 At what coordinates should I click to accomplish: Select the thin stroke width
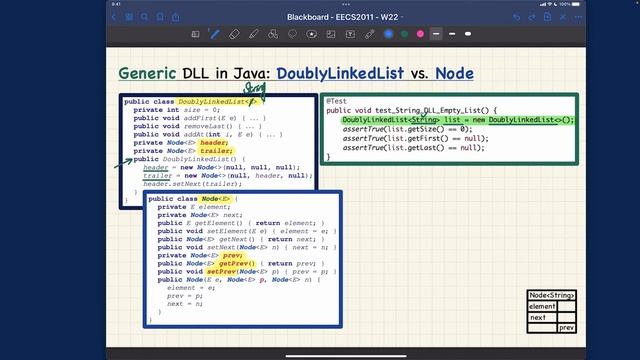pyautogui.click(x=436, y=34)
